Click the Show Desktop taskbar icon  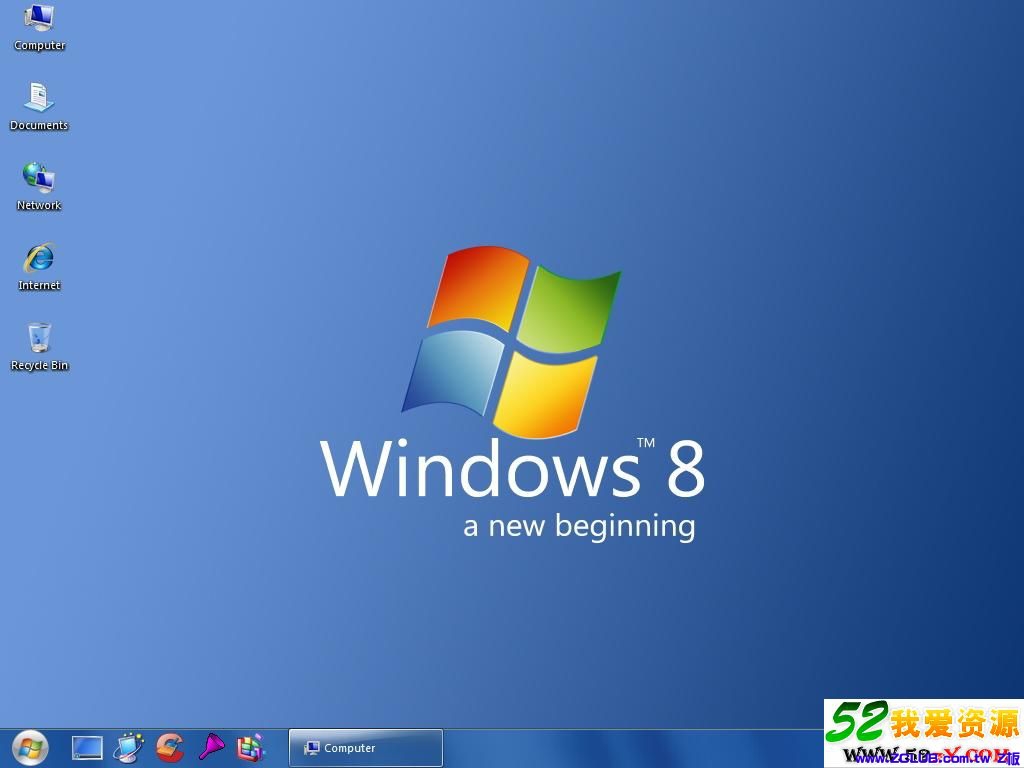[87, 748]
